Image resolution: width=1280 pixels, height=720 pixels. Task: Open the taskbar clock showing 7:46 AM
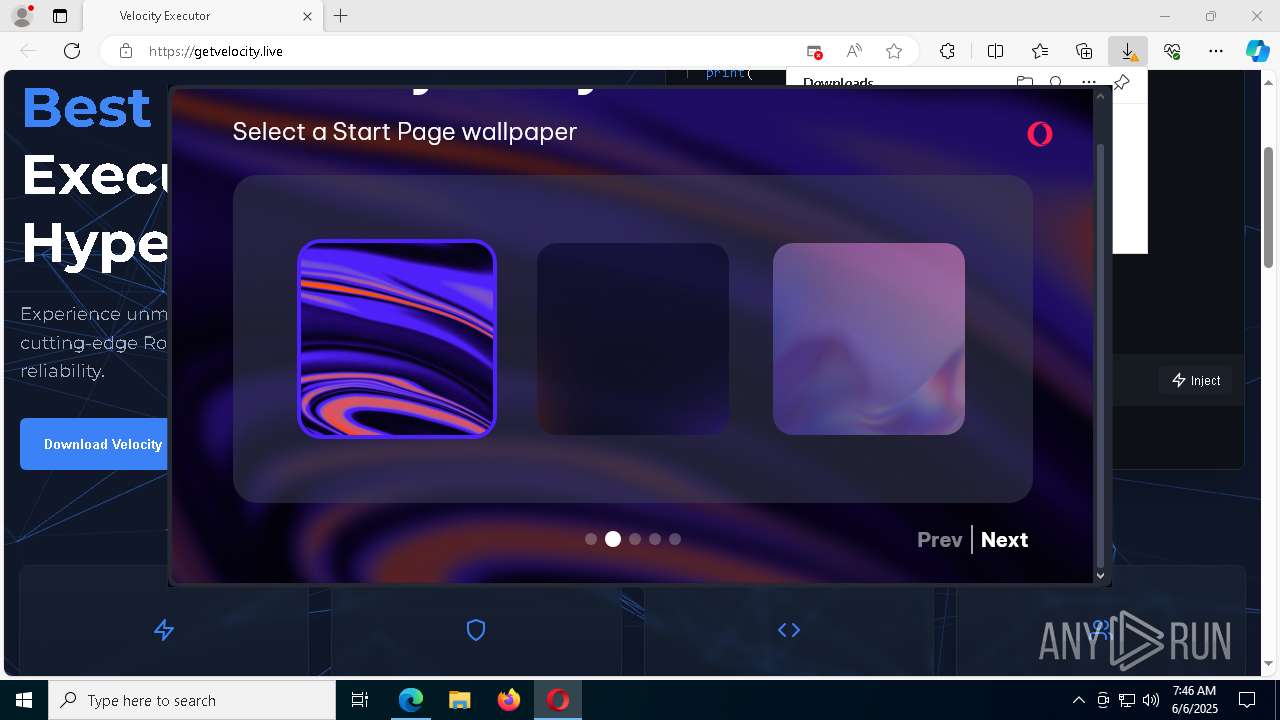(1194, 700)
